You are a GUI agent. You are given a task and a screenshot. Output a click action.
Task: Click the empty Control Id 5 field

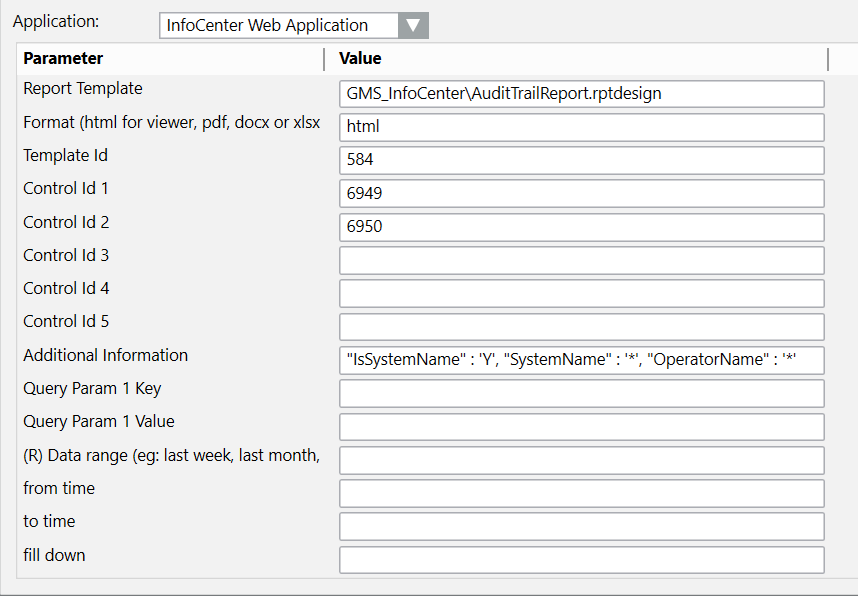pyautogui.click(x=581, y=327)
